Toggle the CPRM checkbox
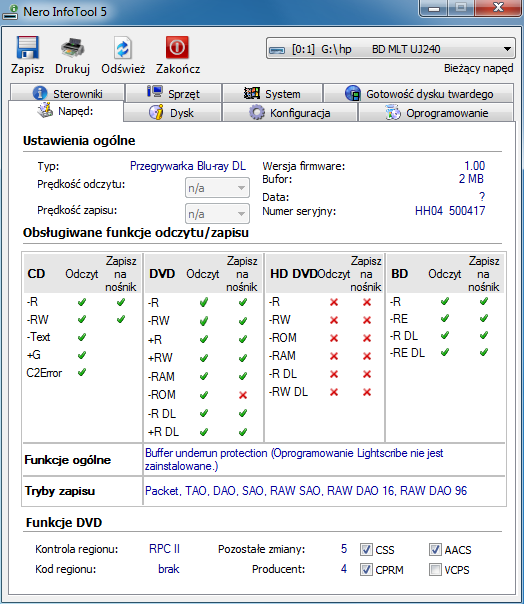The image size is (524, 604). coord(366,569)
